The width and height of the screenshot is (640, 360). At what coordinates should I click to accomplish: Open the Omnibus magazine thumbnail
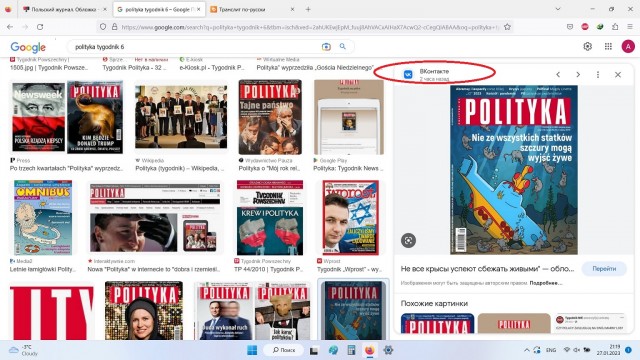point(43,218)
